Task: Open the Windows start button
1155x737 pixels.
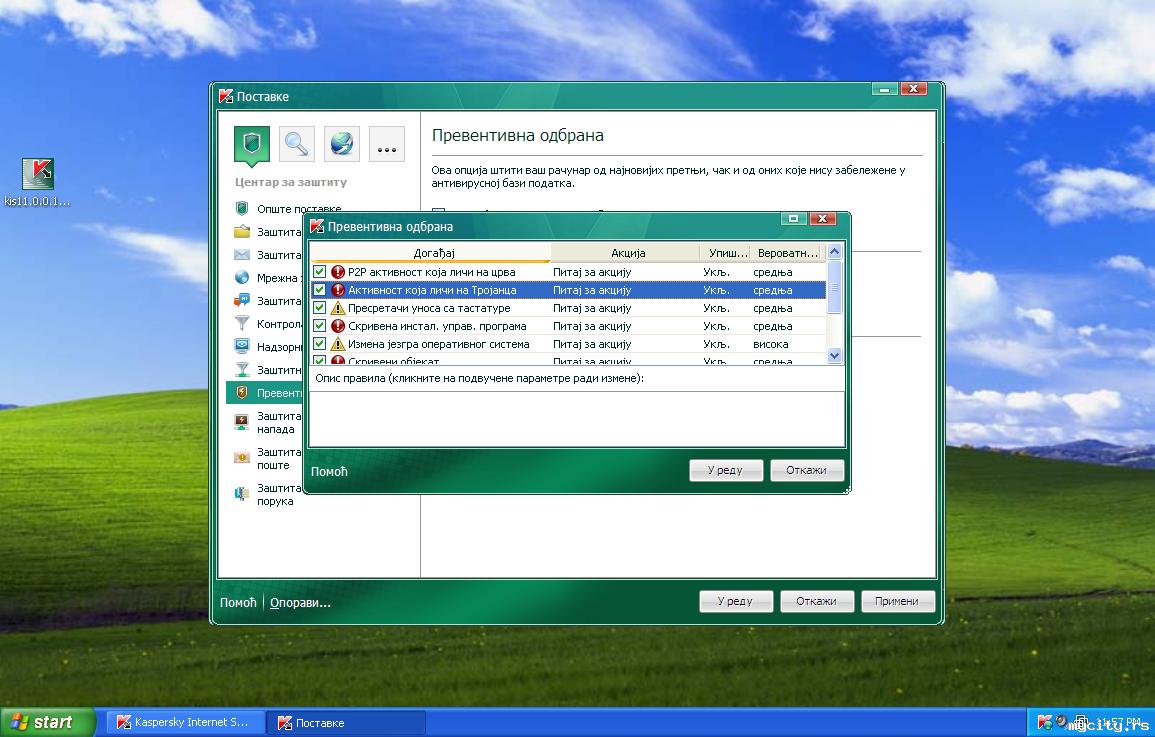Action: tap(49, 722)
